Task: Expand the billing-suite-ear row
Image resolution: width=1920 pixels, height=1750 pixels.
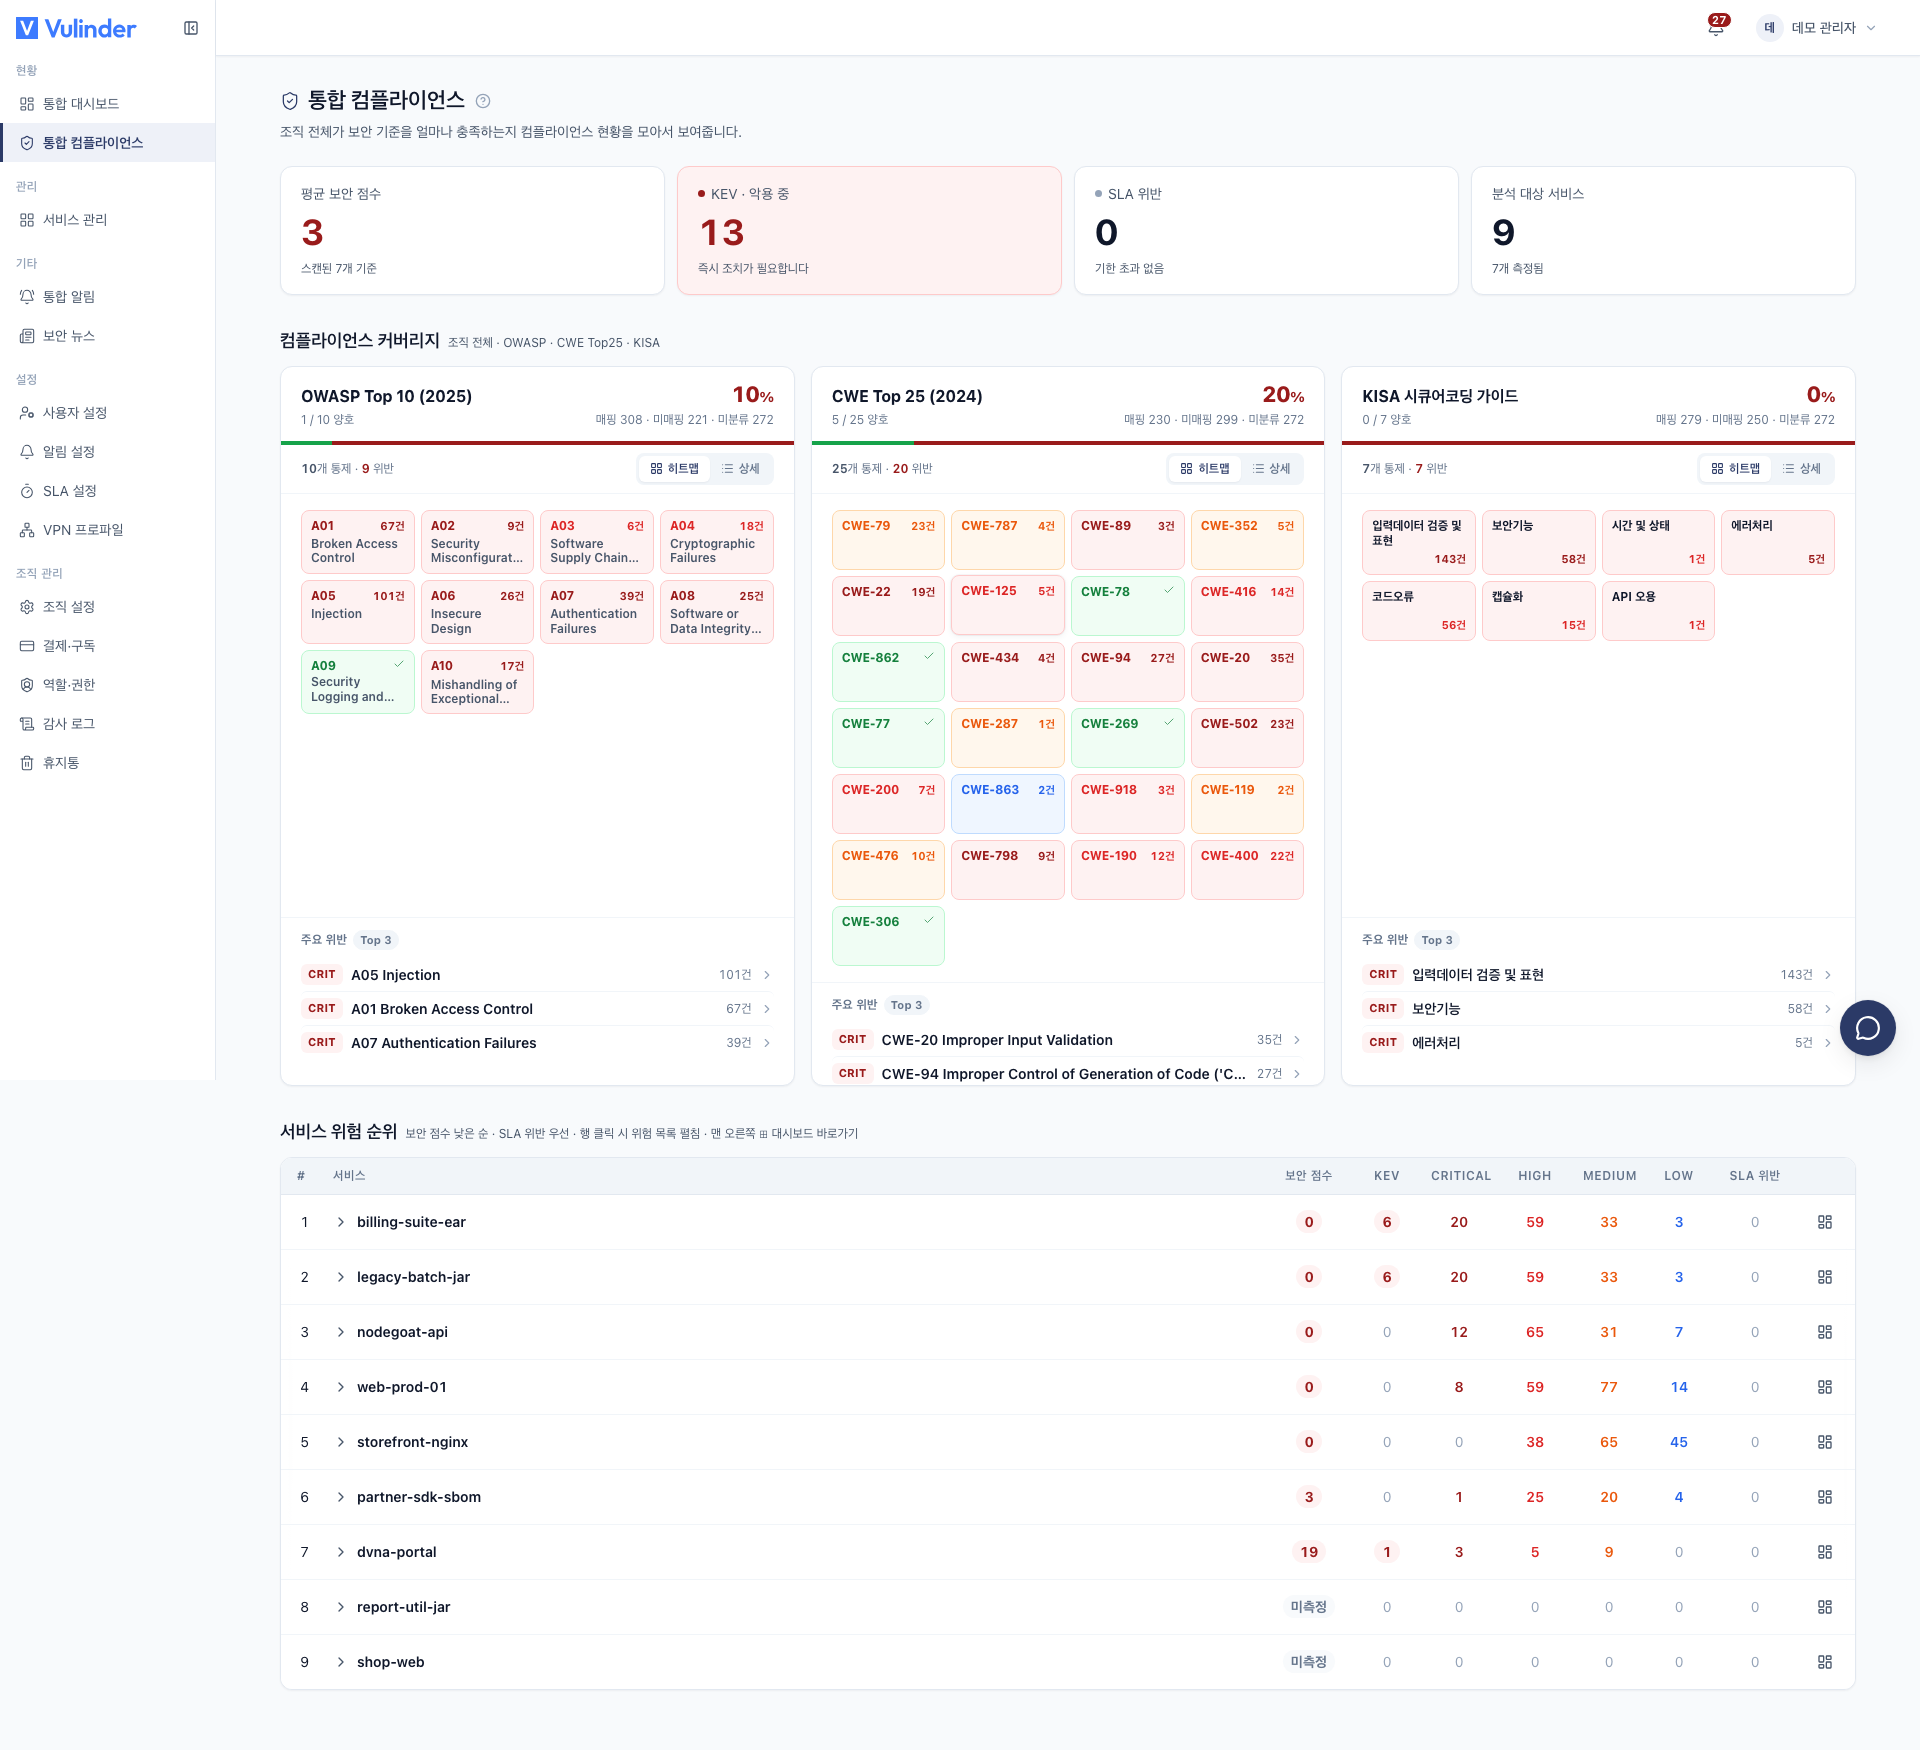Action: pyautogui.click(x=341, y=1222)
